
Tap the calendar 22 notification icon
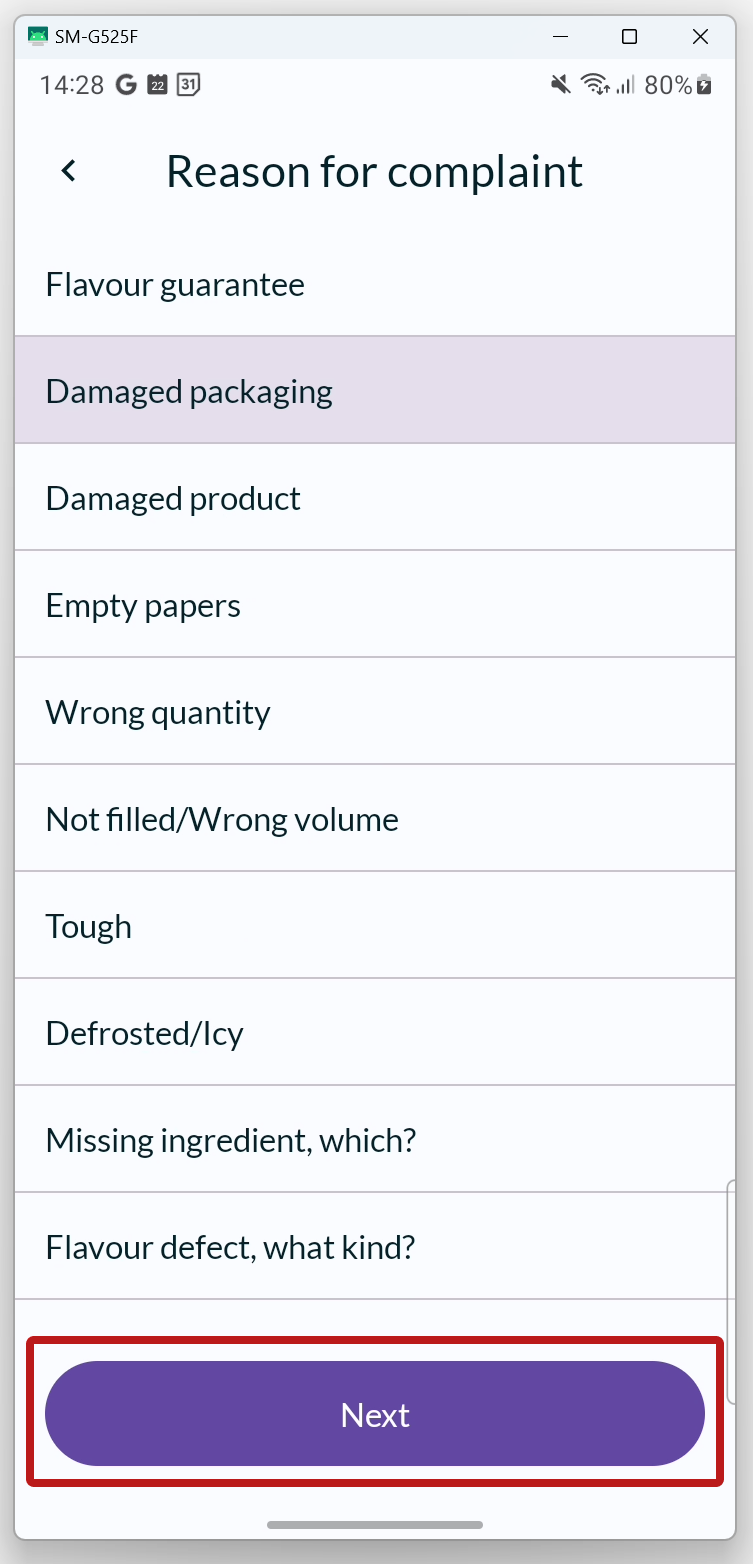click(157, 85)
